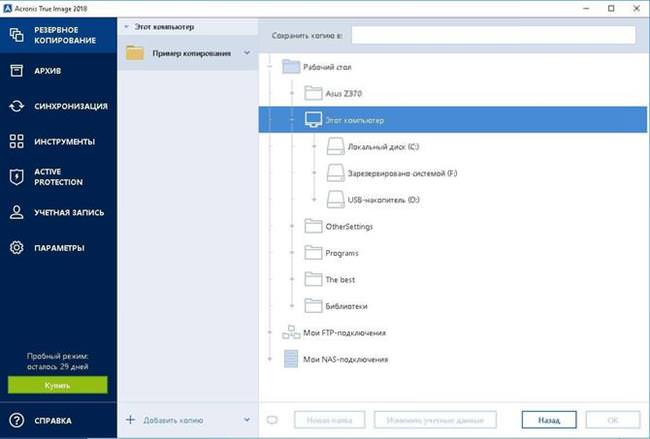The width and height of the screenshot is (650, 439).
Task: Click the OtherSettings folder icon
Action: tap(313, 226)
